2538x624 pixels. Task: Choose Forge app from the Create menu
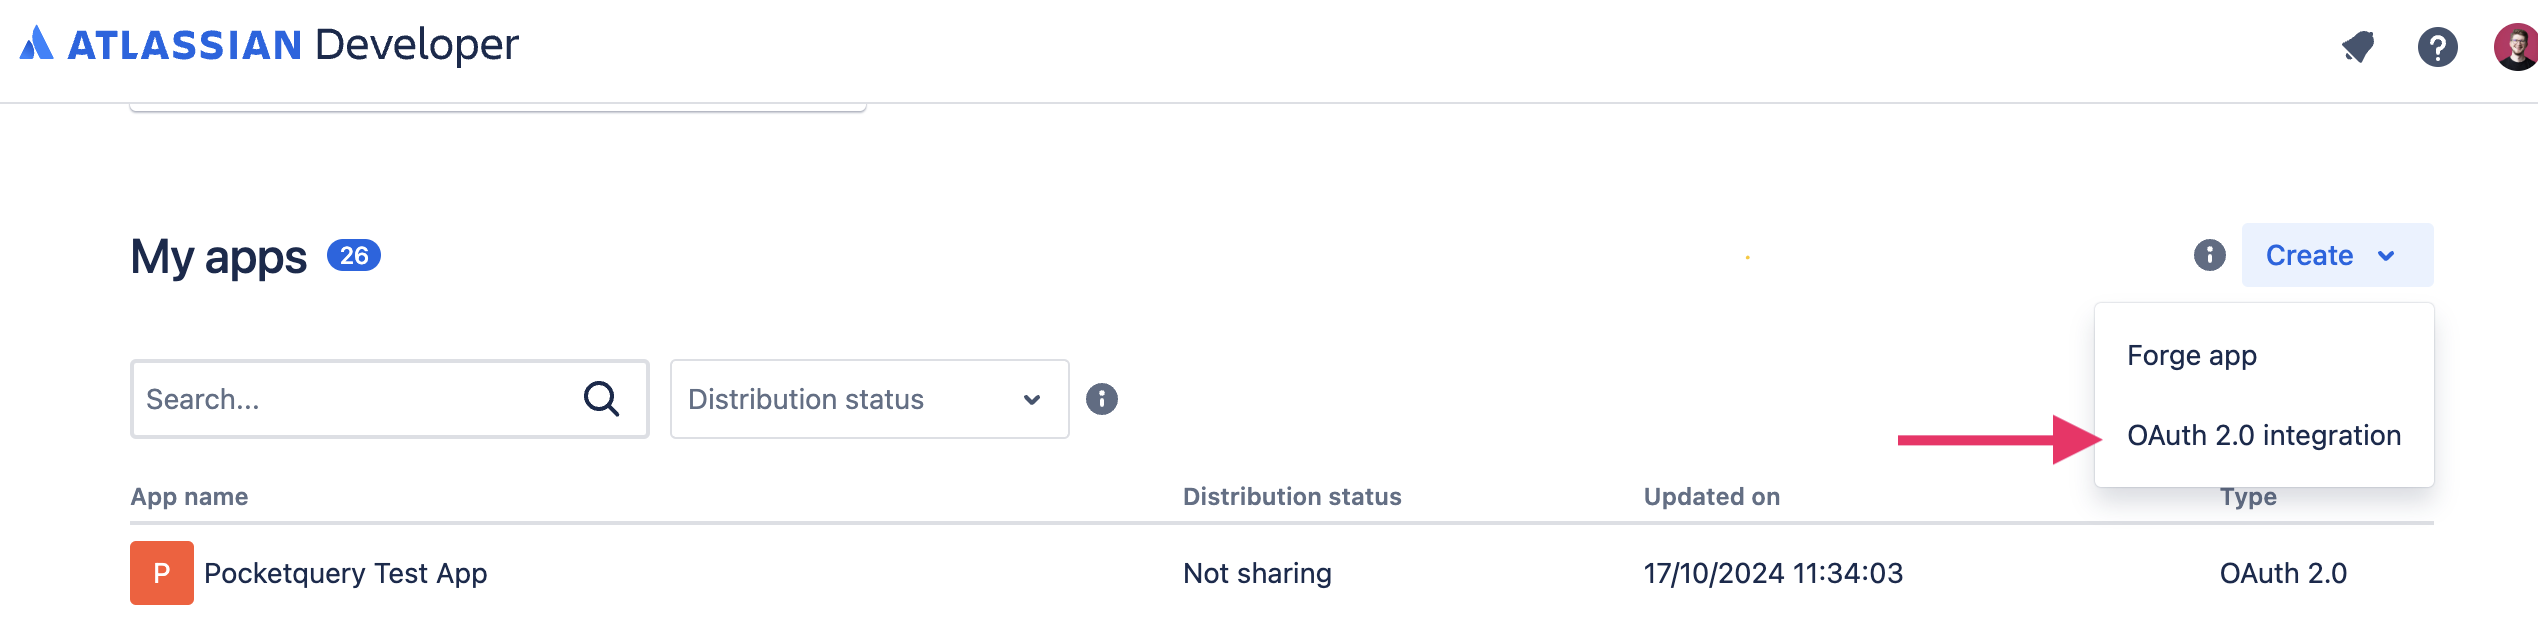pos(2191,355)
